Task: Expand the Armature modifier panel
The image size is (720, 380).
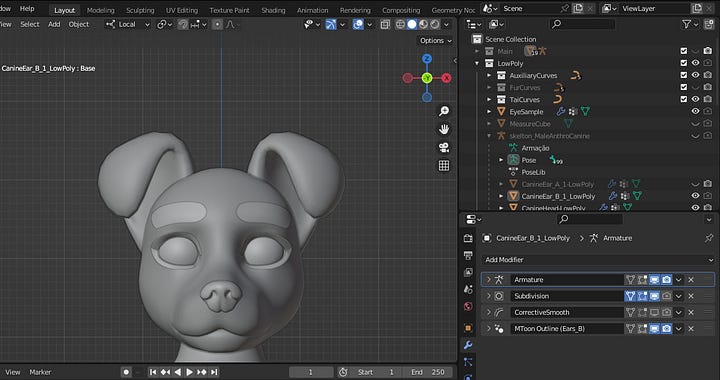Action: point(489,279)
